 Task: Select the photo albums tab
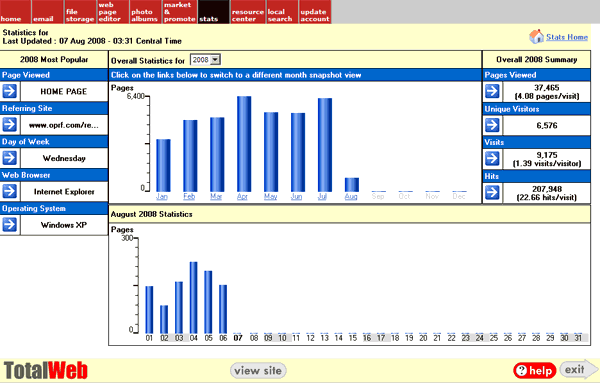(145, 12)
